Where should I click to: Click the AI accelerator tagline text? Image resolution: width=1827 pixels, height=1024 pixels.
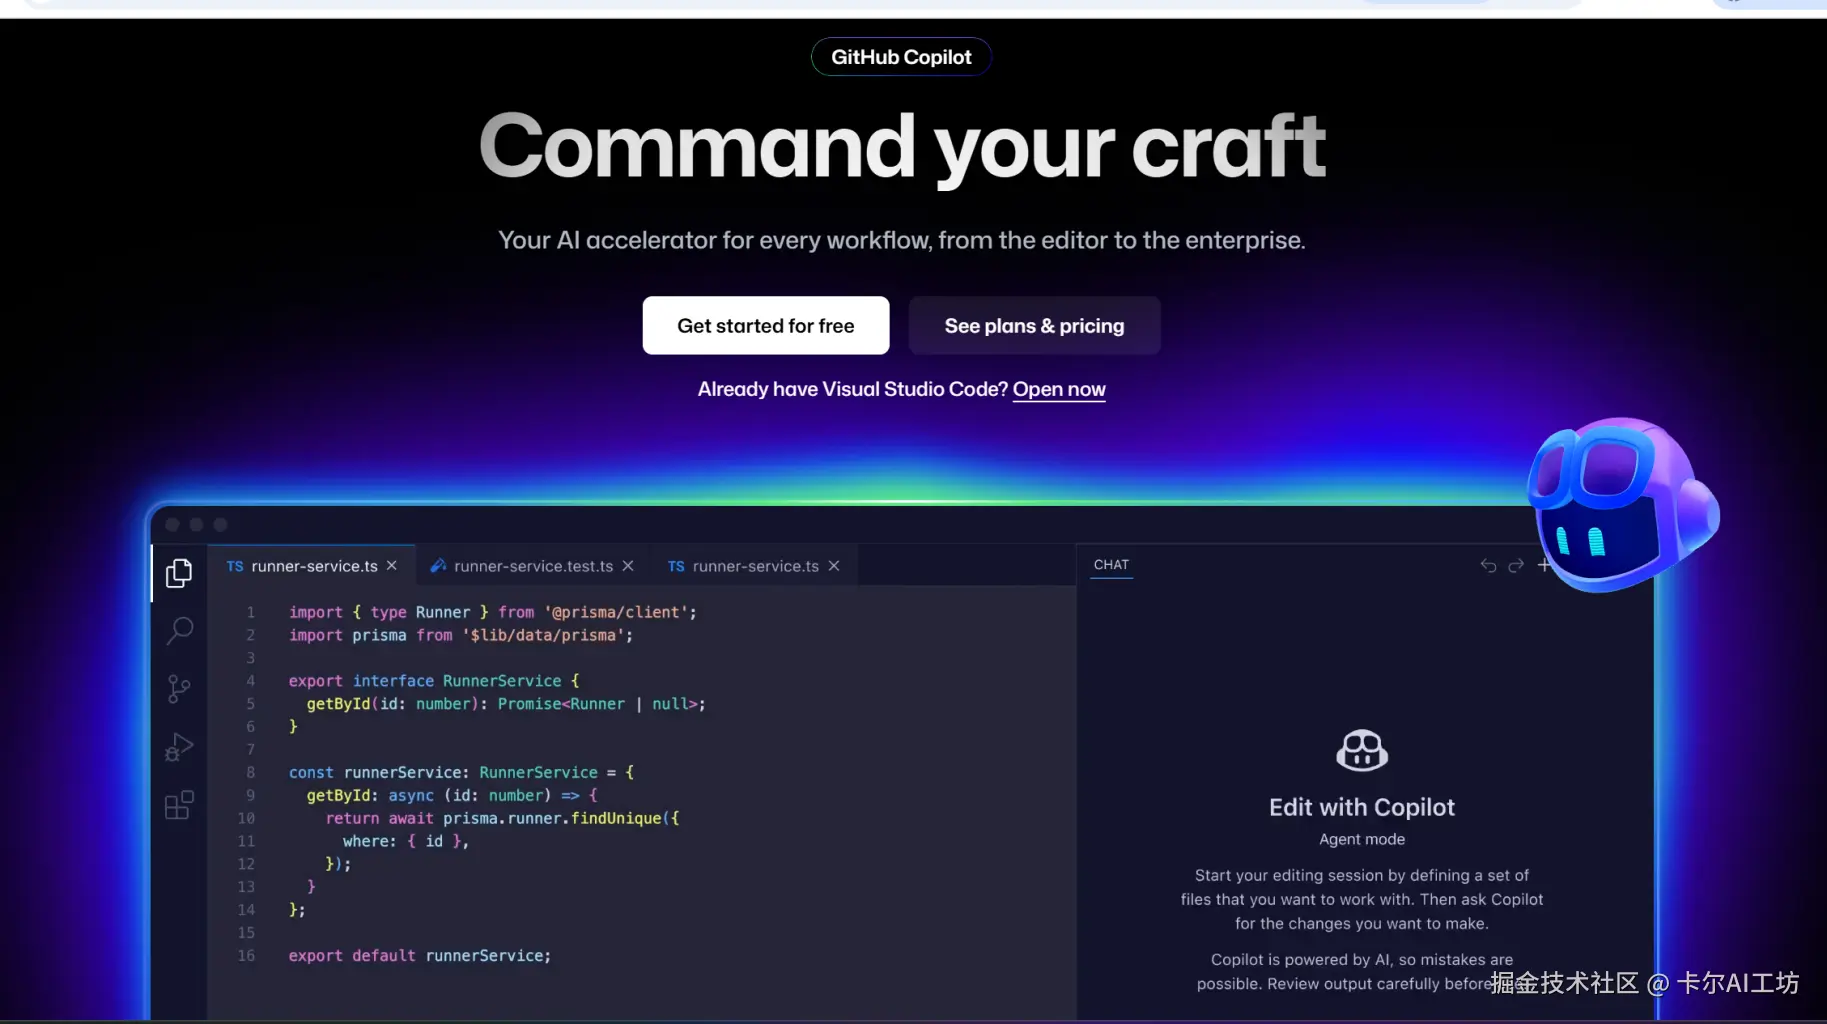(902, 240)
